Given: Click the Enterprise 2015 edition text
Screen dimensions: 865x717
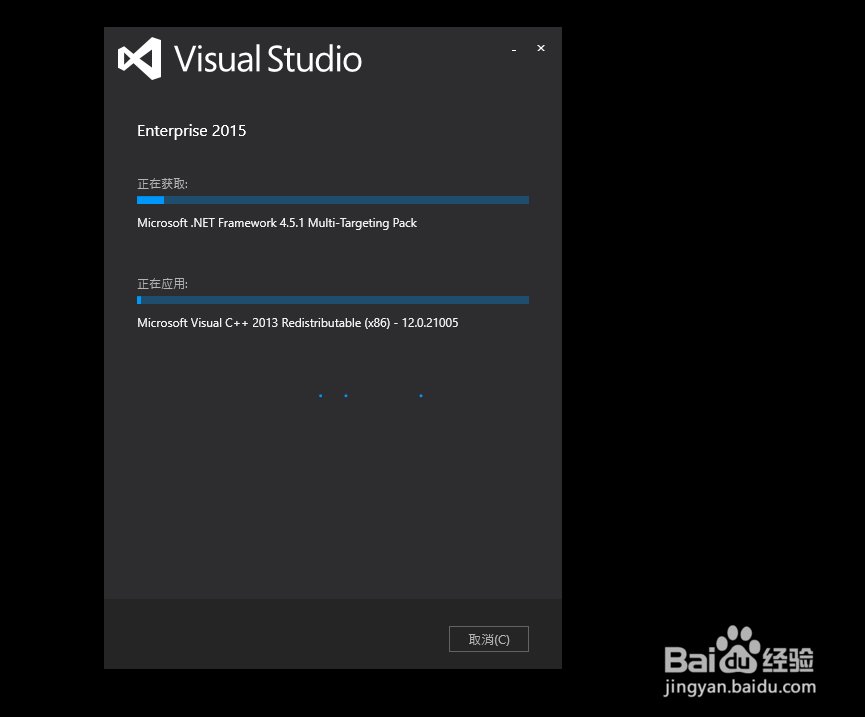Looking at the screenshot, I should pos(191,131).
